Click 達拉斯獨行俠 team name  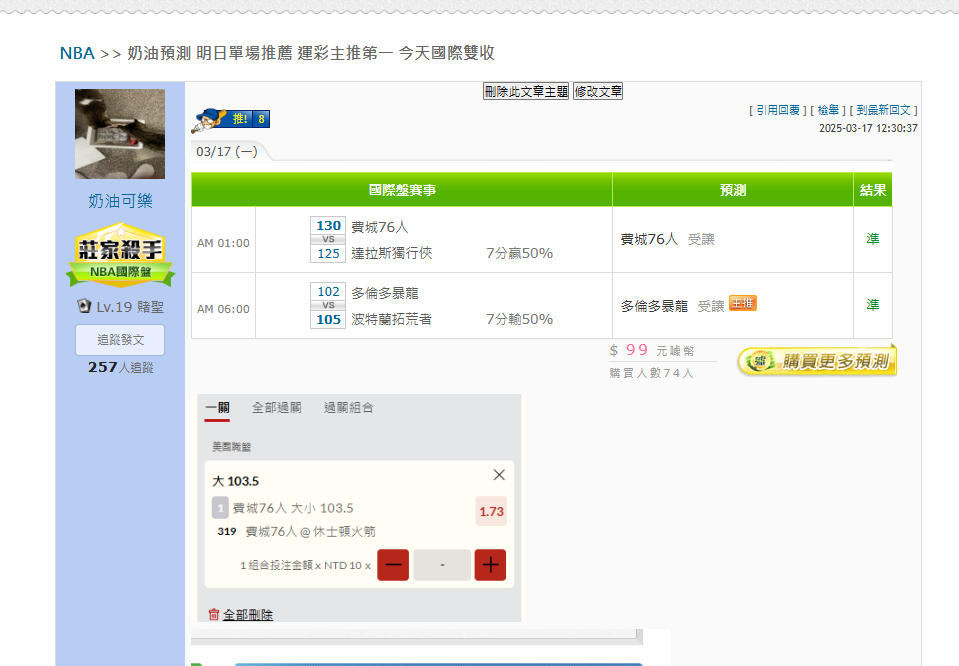tap(391, 253)
